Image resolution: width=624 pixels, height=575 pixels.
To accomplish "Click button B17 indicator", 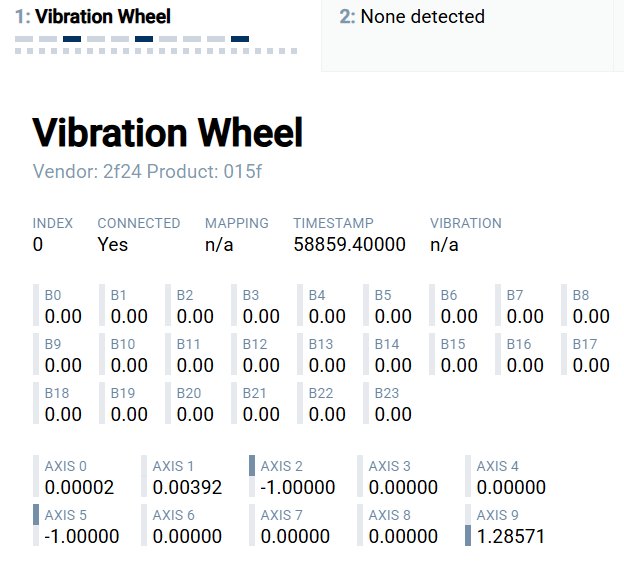I will (590, 354).
